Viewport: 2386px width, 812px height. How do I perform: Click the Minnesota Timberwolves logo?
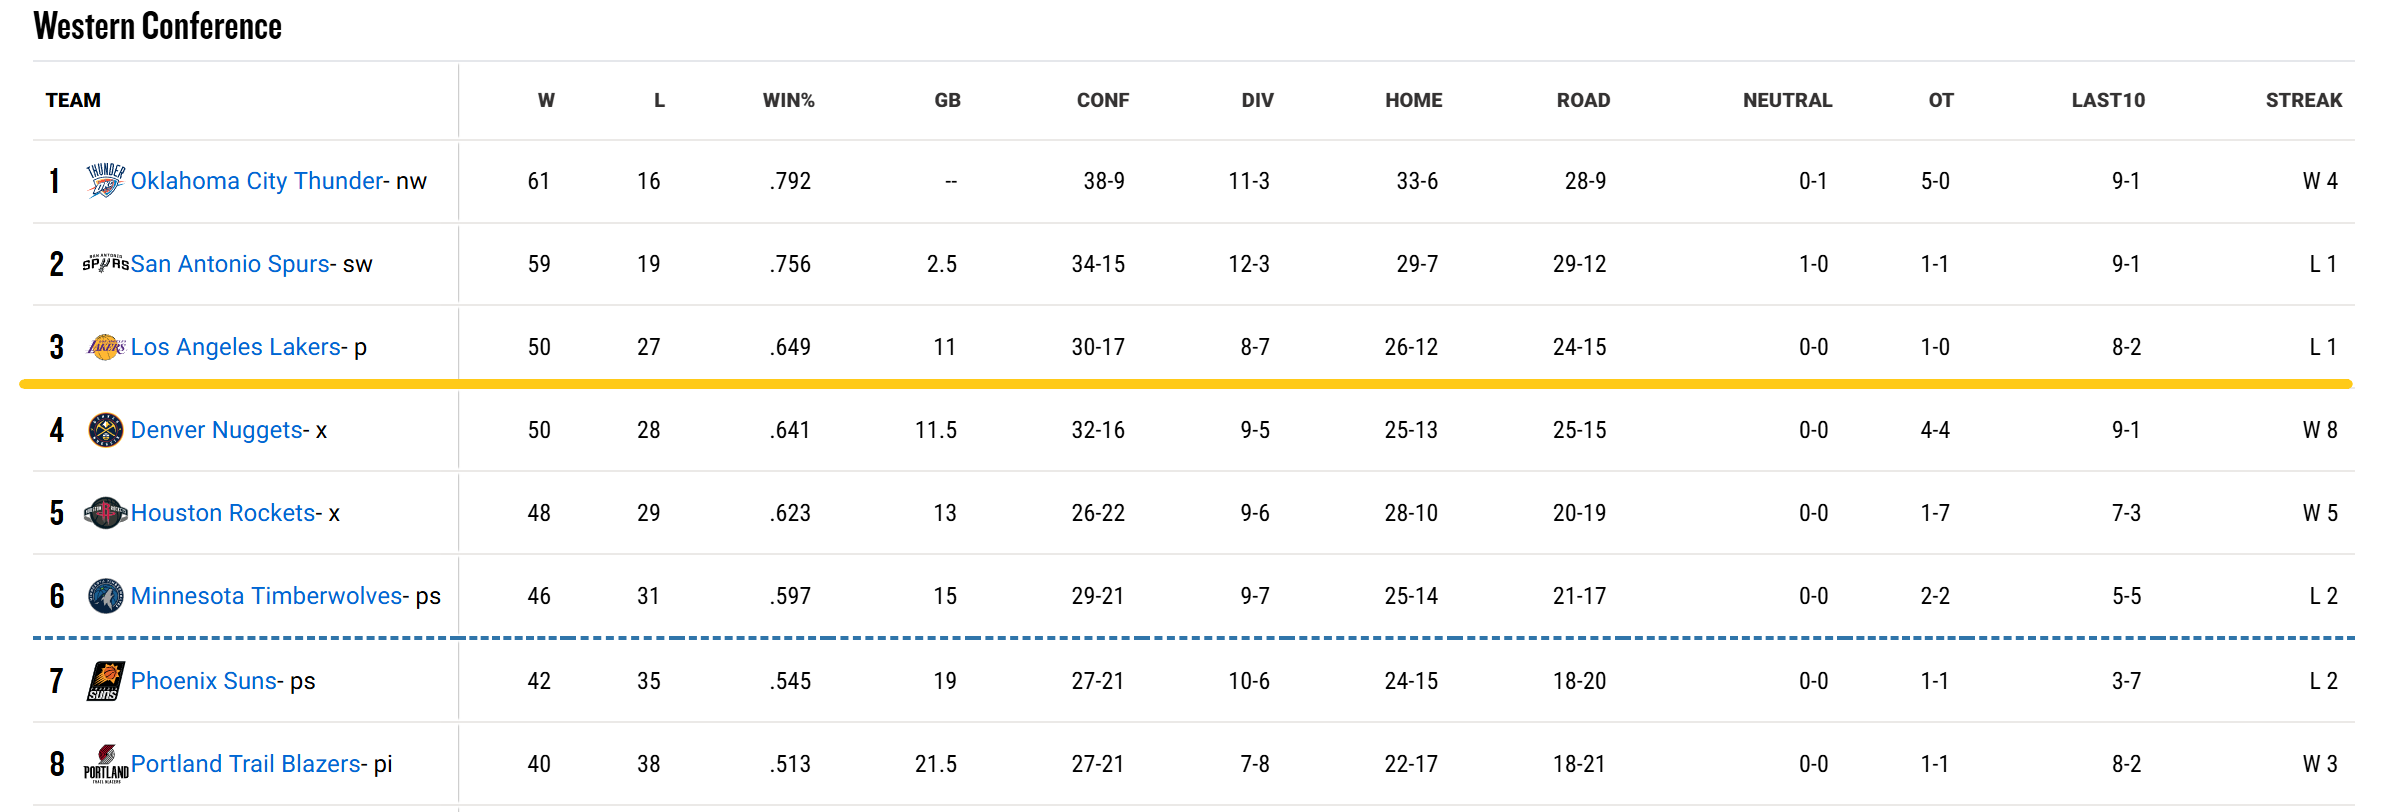click(x=105, y=596)
